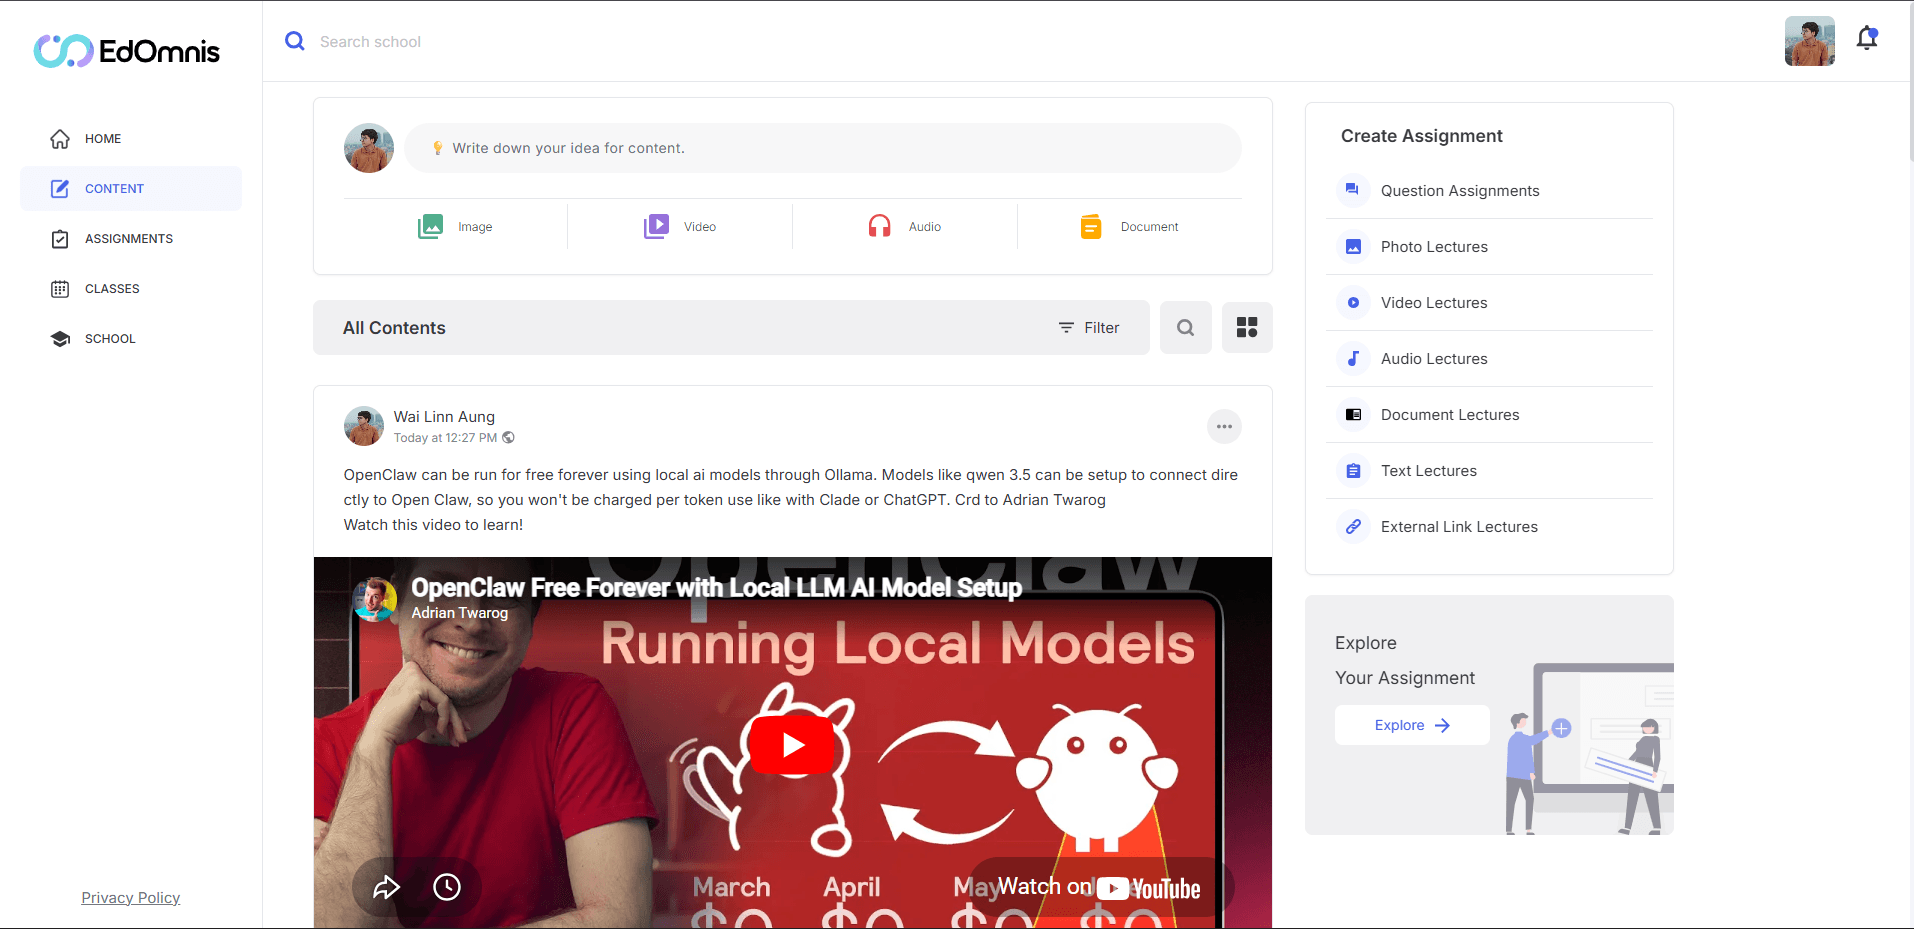Viewport: 1914px width, 929px height.
Task: Open Document Lectures option
Action: point(1490,415)
